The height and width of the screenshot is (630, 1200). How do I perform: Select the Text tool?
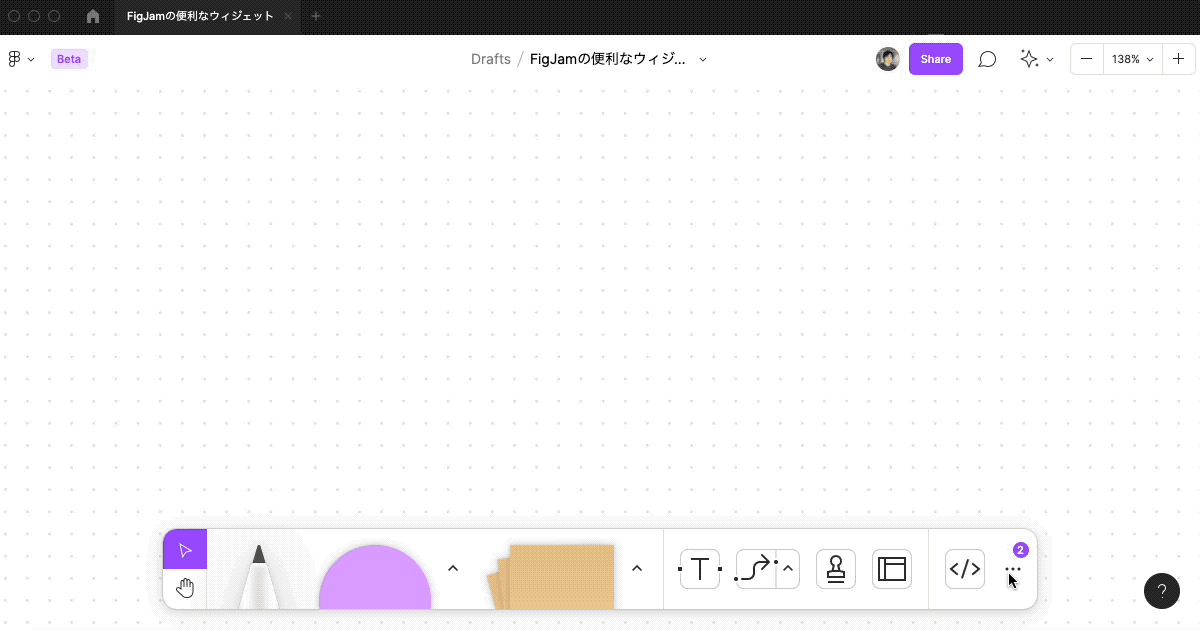coord(699,568)
